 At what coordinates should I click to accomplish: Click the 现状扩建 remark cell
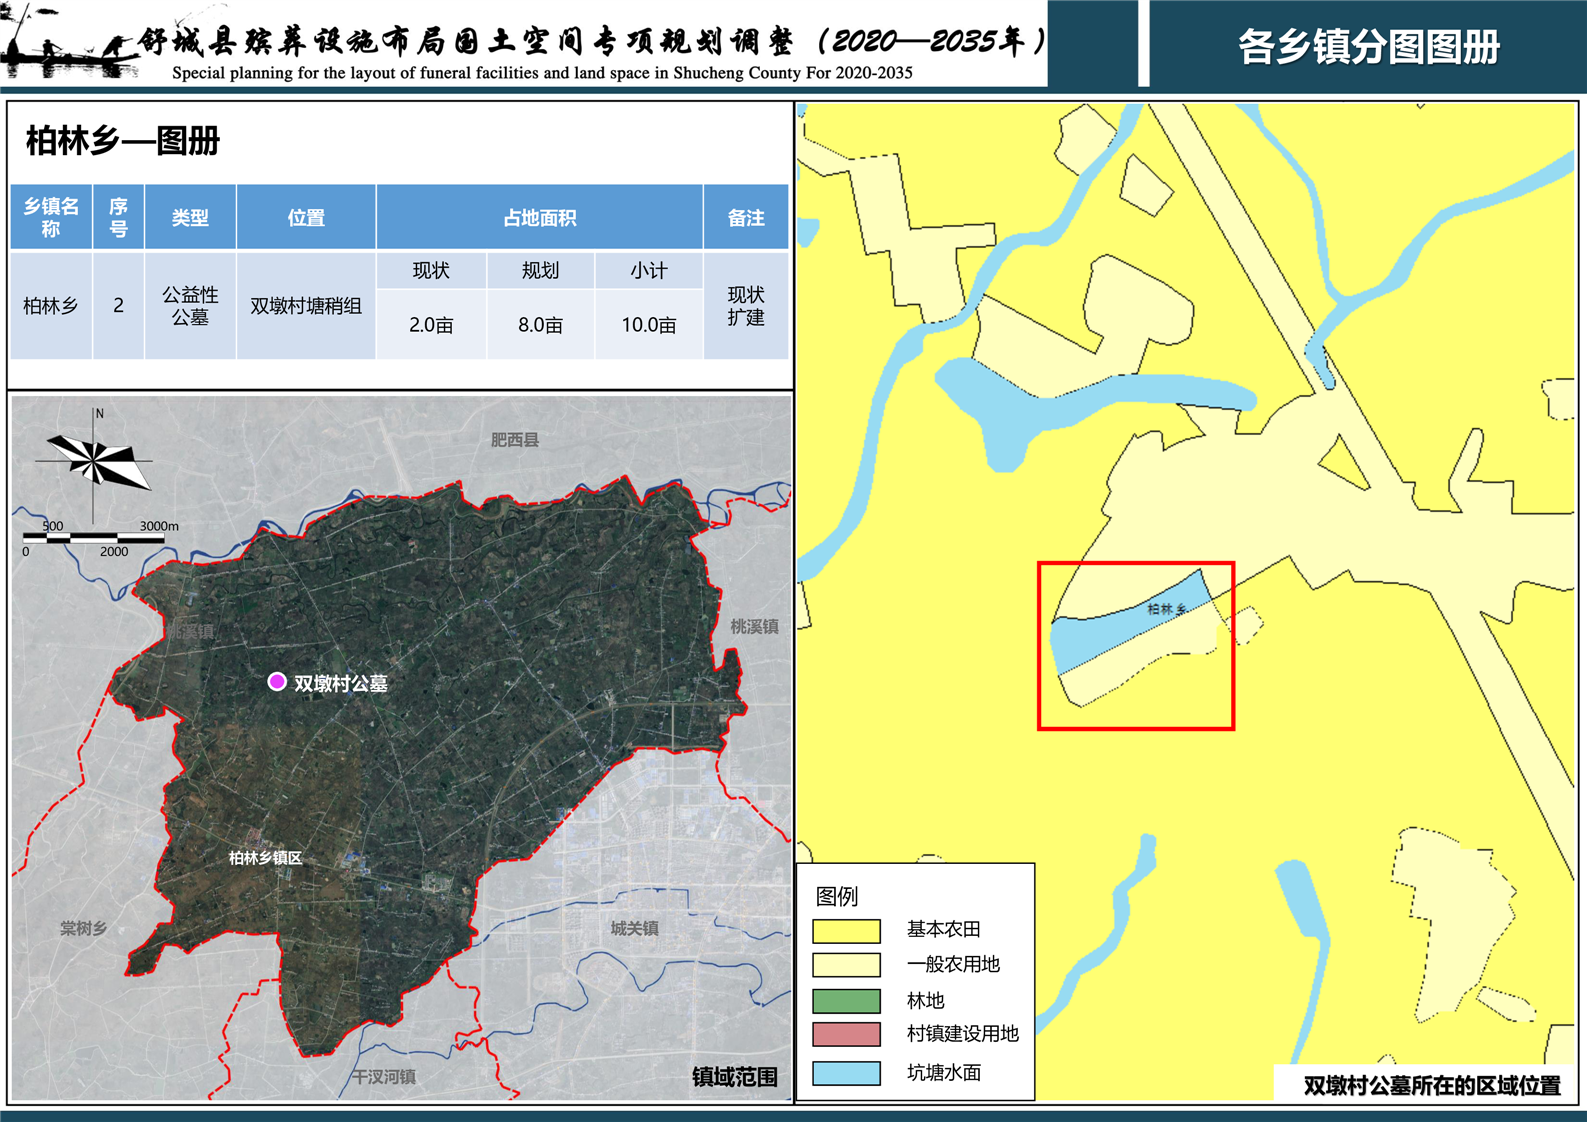click(x=746, y=306)
